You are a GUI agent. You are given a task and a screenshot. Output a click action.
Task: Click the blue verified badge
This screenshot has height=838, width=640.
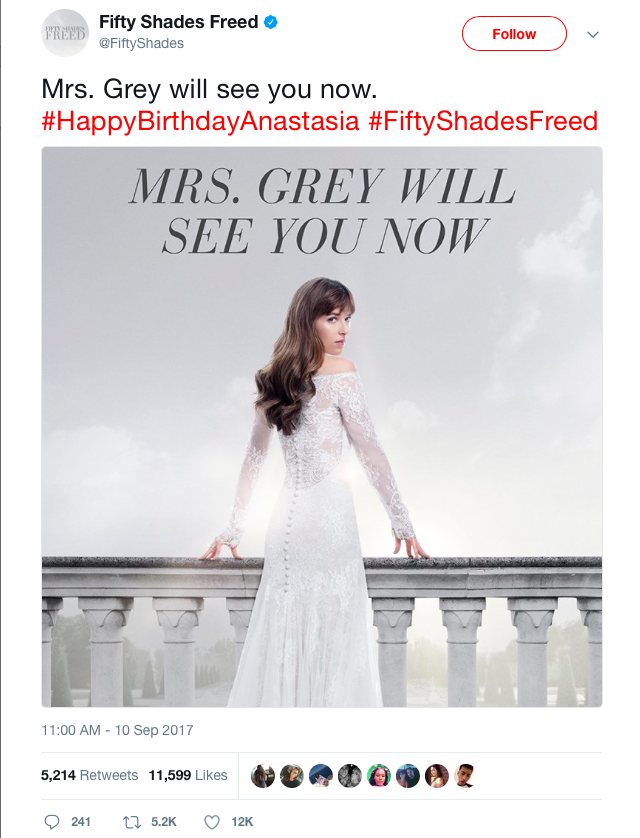pos(270,22)
